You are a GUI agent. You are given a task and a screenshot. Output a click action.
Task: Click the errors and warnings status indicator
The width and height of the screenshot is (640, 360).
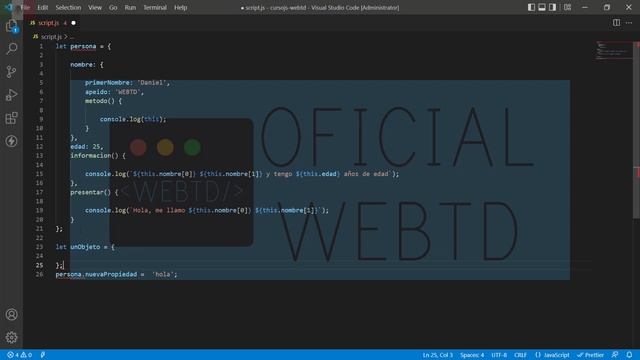(19, 355)
